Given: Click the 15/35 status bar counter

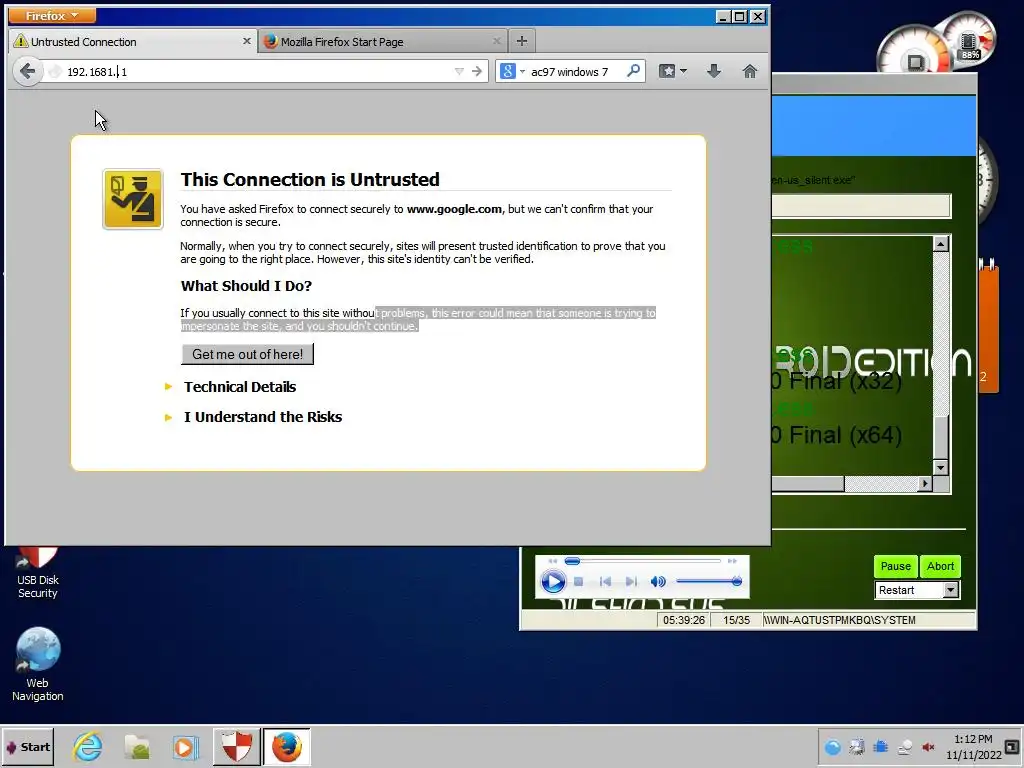Looking at the screenshot, I should 736,620.
